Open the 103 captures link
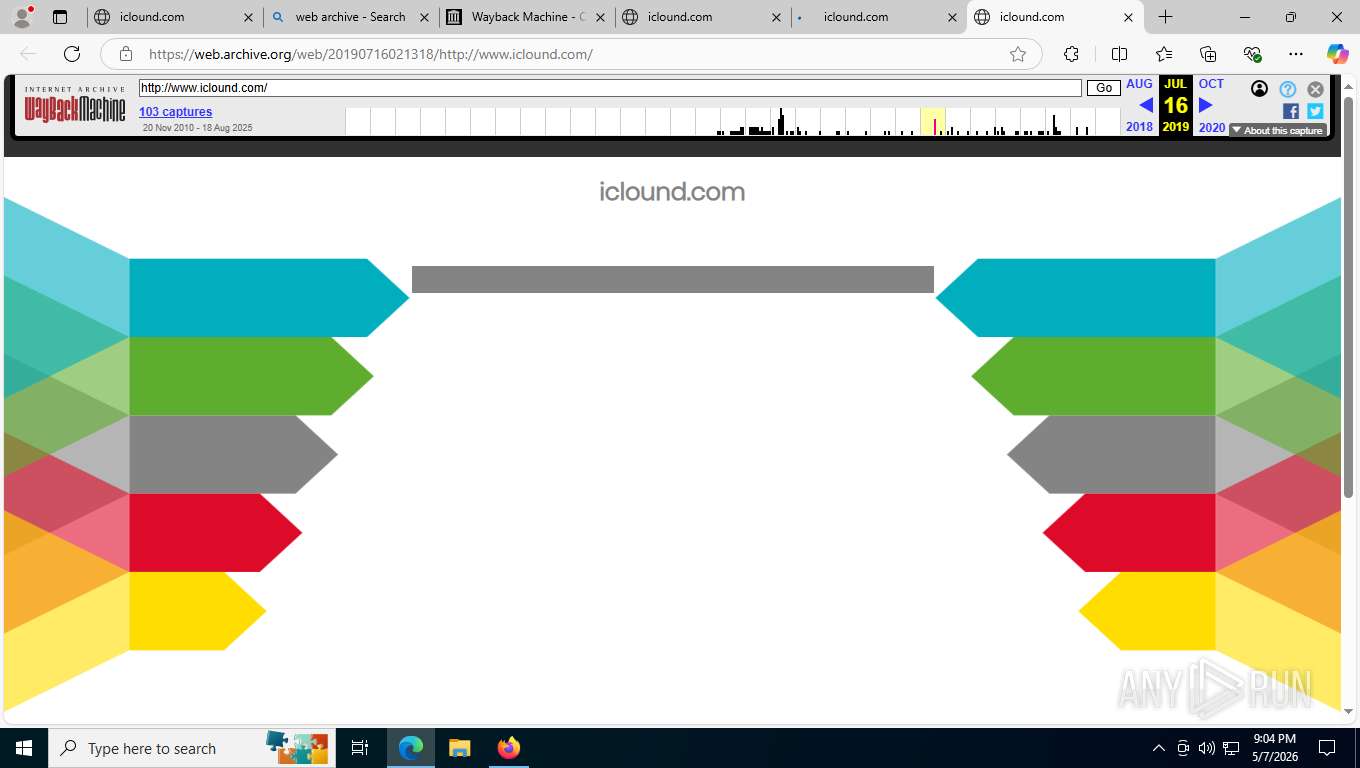The width and height of the screenshot is (1360, 768). pyautogui.click(x=176, y=112)
